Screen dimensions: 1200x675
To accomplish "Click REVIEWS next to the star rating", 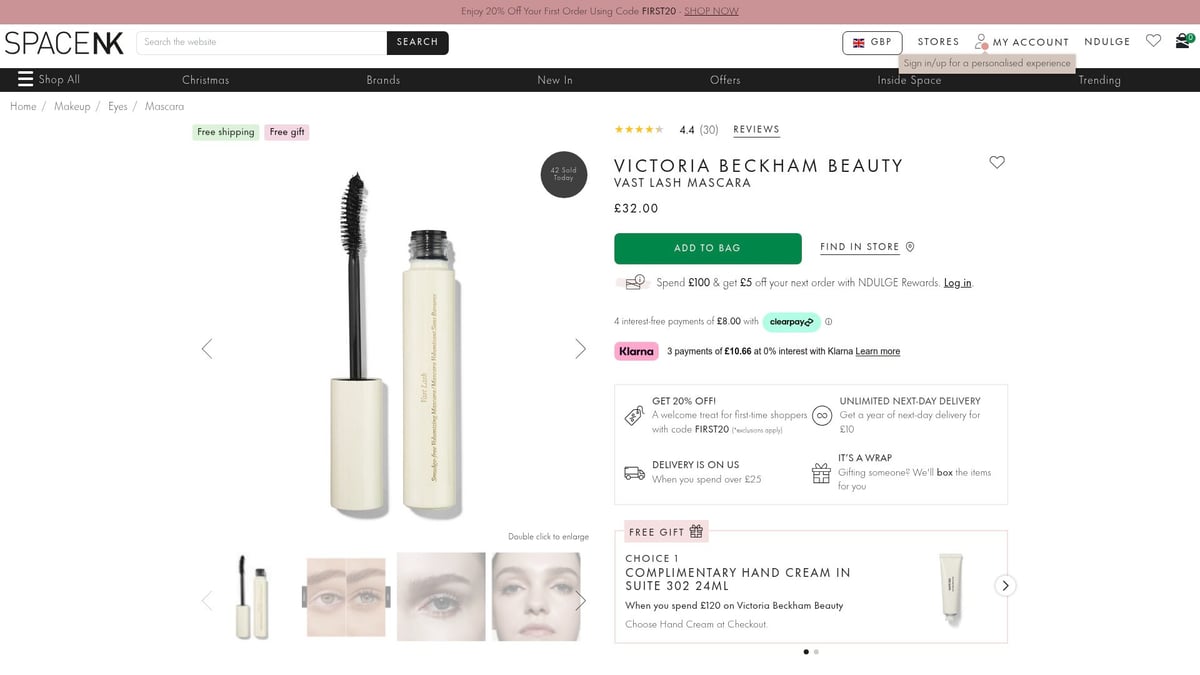I will [757, 129].
